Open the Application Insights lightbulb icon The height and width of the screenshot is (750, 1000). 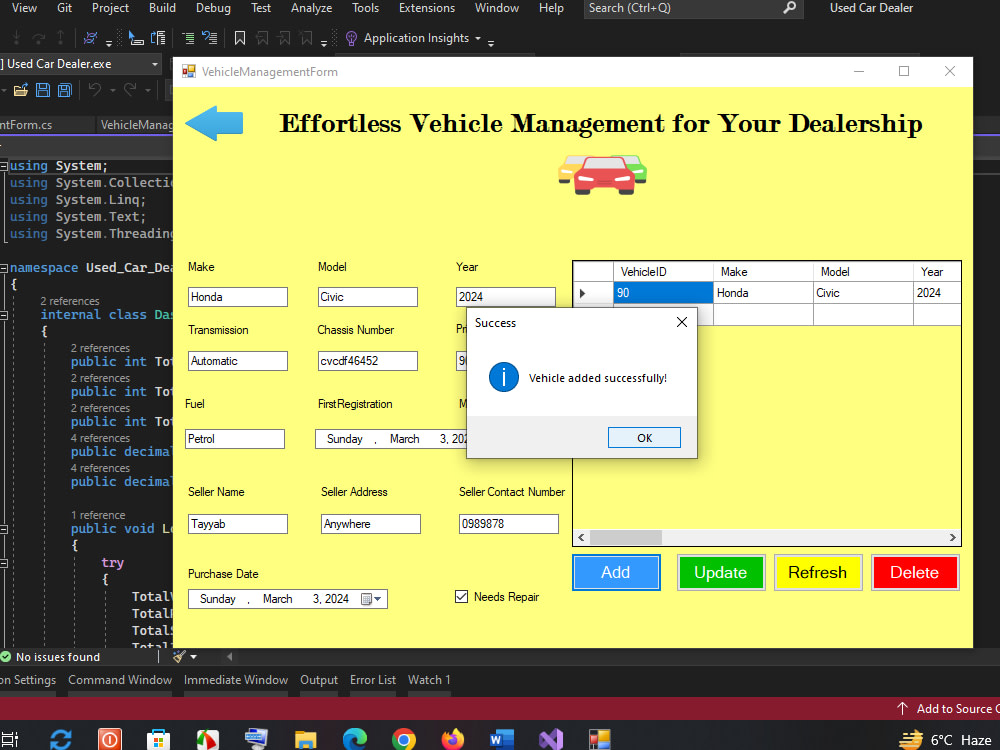click(352, 38)
